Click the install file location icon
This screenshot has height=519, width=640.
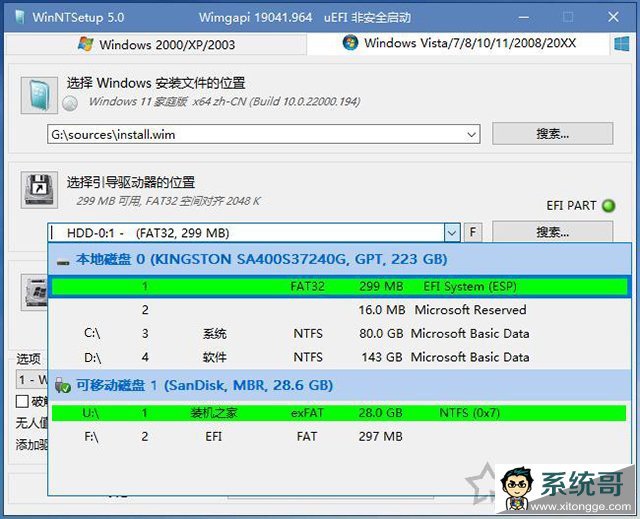click(x=39, y=95)
